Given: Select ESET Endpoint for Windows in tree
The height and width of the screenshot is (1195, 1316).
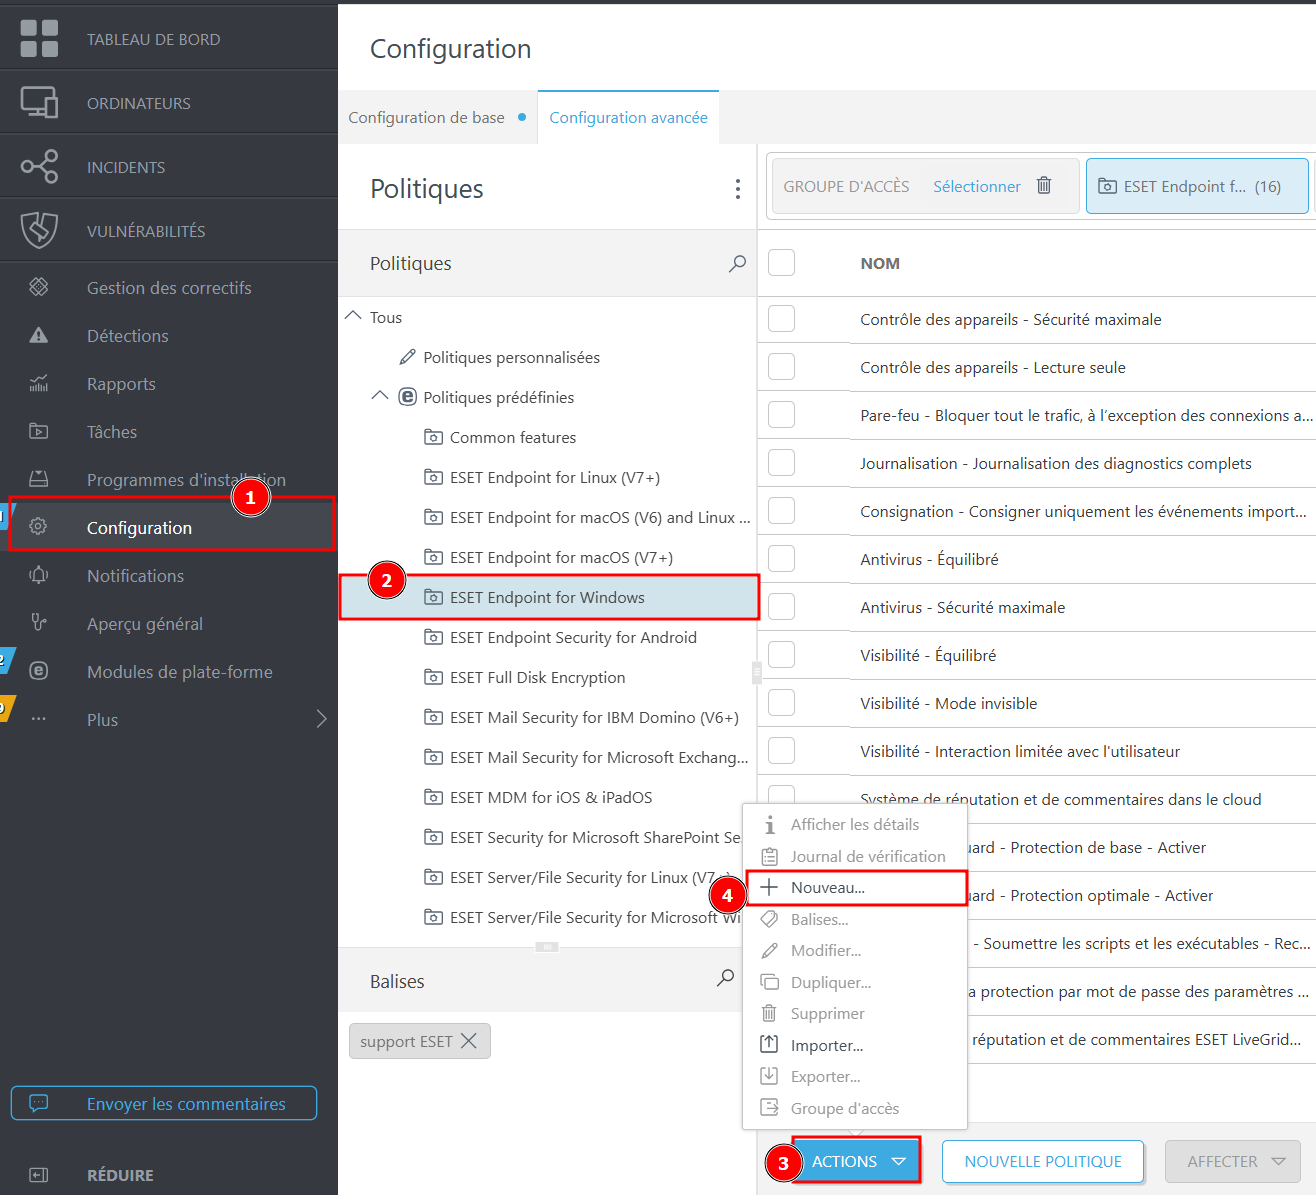Looking at the screenshot, I should [x=548, y=597].
